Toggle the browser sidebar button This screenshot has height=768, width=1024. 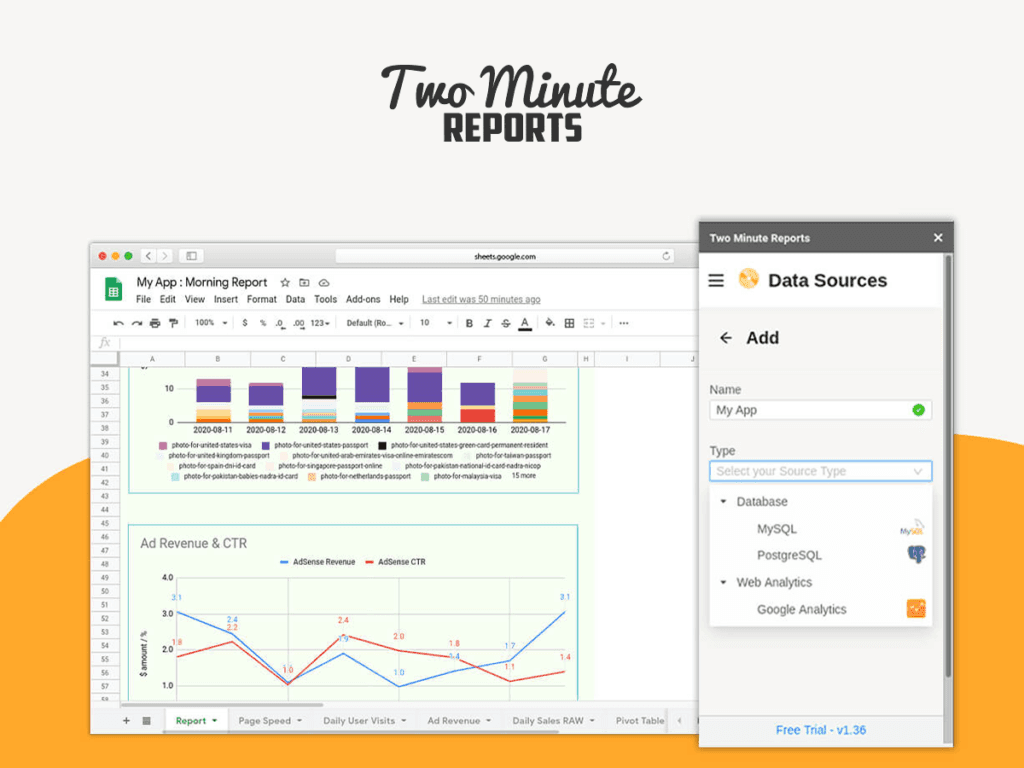191,256
